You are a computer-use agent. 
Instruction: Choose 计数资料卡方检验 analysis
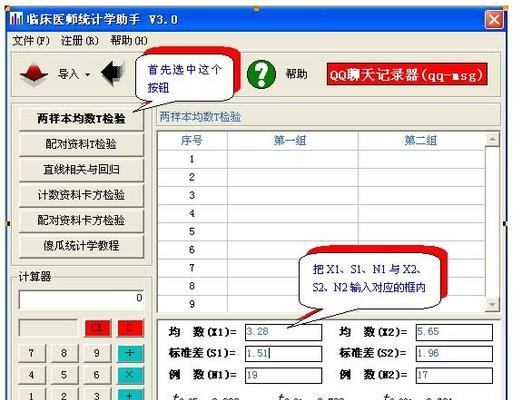pos(81,195)
